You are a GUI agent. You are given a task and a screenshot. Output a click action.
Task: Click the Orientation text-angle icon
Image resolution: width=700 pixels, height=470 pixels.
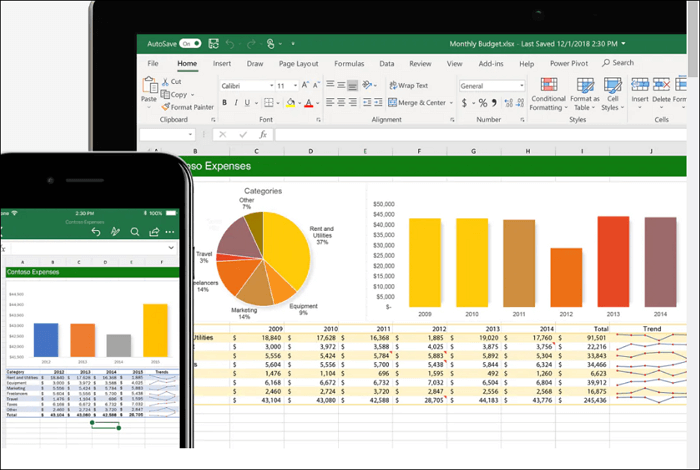367,84
